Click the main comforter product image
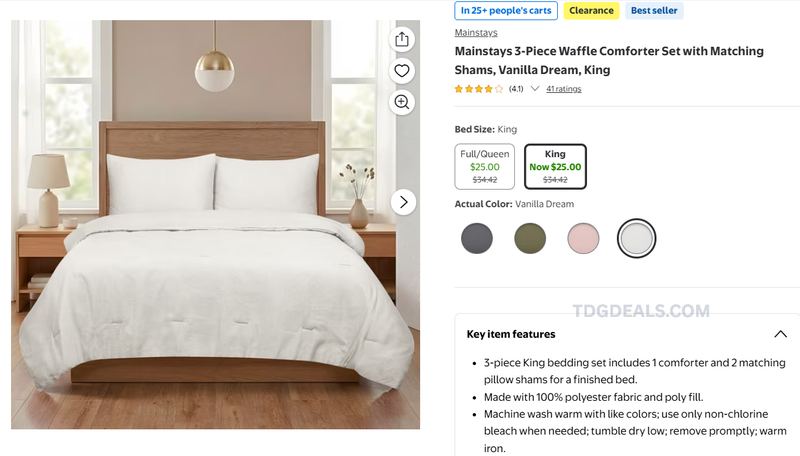The image size is (800, 456). point(215,224)
